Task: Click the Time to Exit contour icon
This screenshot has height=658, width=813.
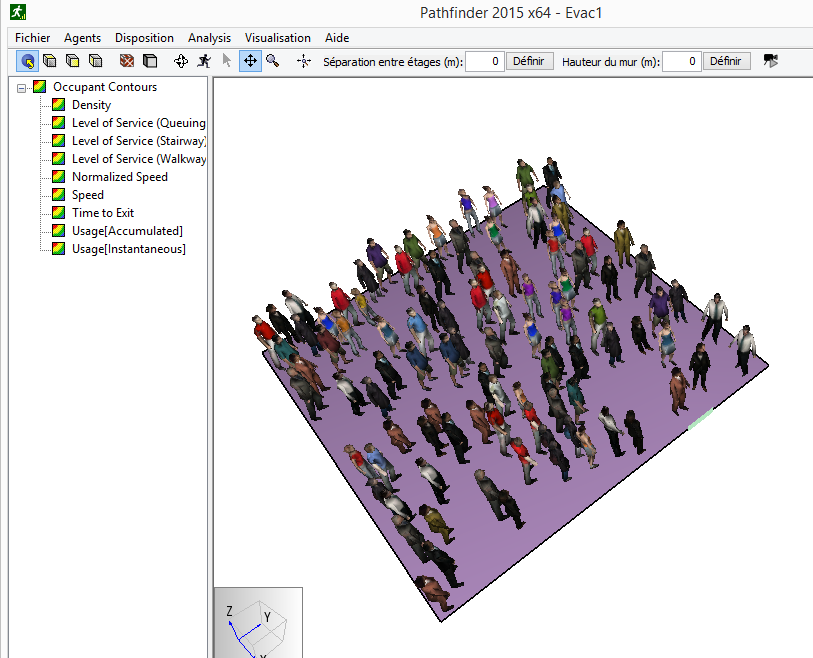Action: pyautogui.click(x=59, y=213)
